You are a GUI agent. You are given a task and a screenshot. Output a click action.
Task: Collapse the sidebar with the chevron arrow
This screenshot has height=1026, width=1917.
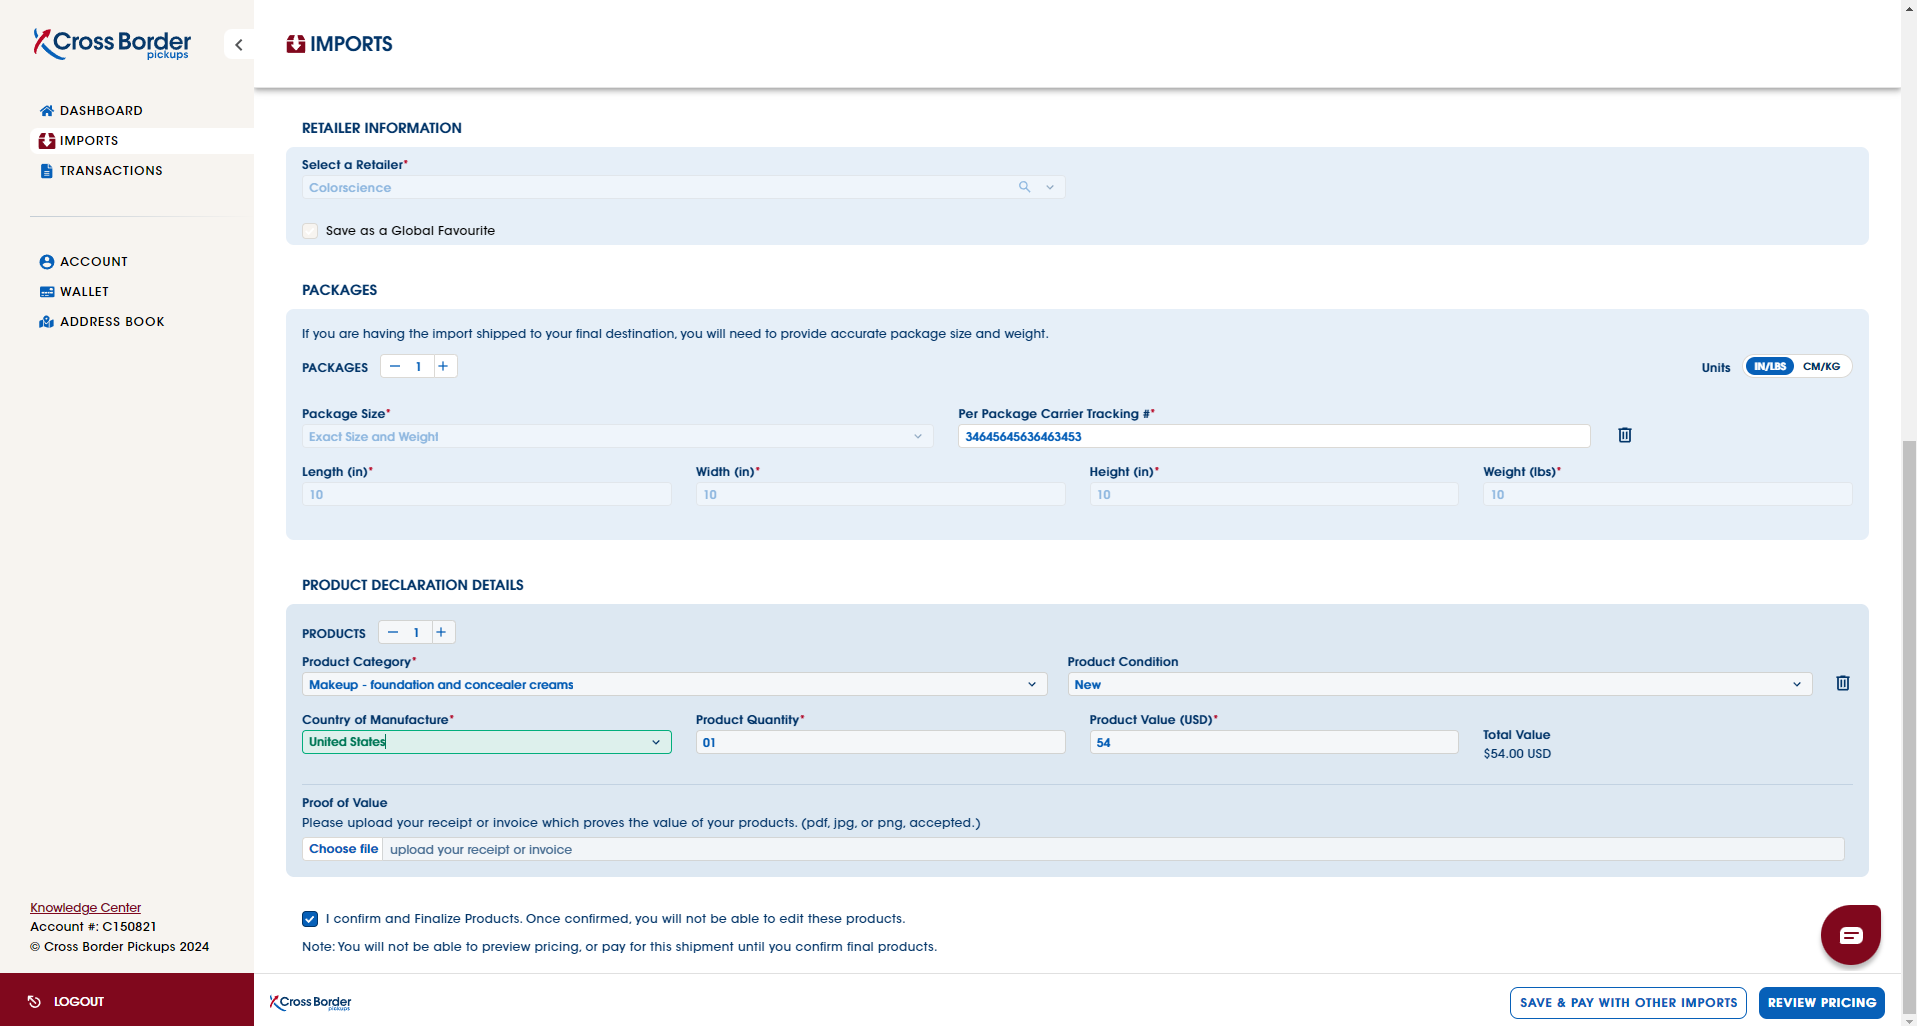click(239, 45)
